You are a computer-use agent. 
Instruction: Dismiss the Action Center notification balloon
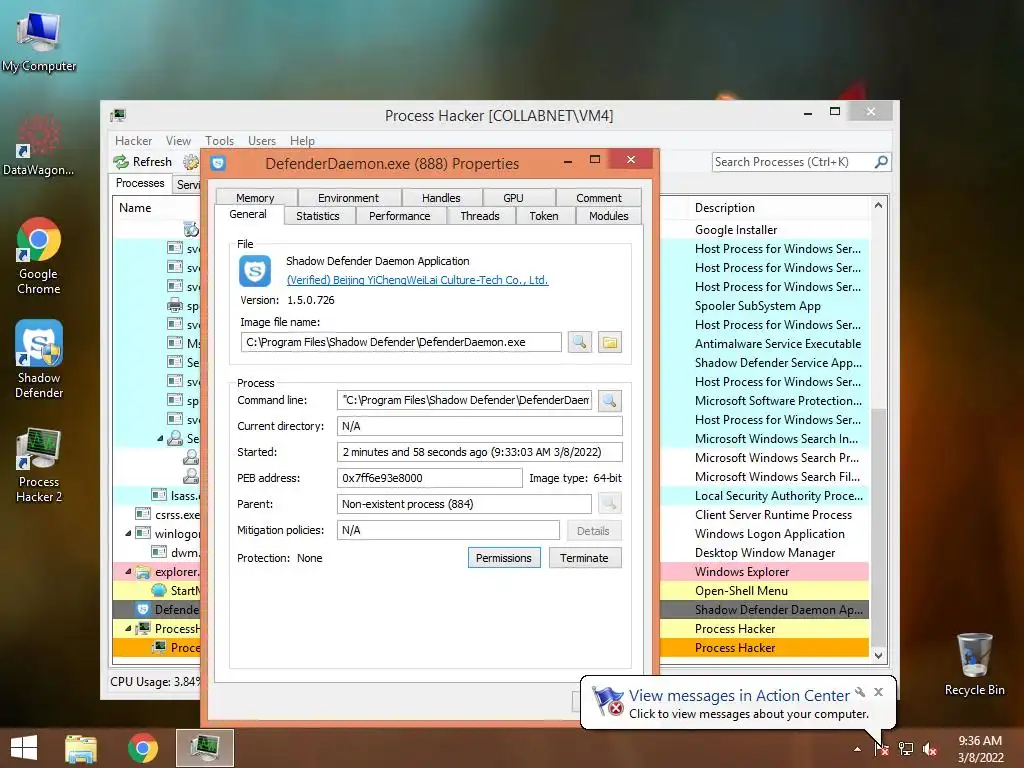878,692
